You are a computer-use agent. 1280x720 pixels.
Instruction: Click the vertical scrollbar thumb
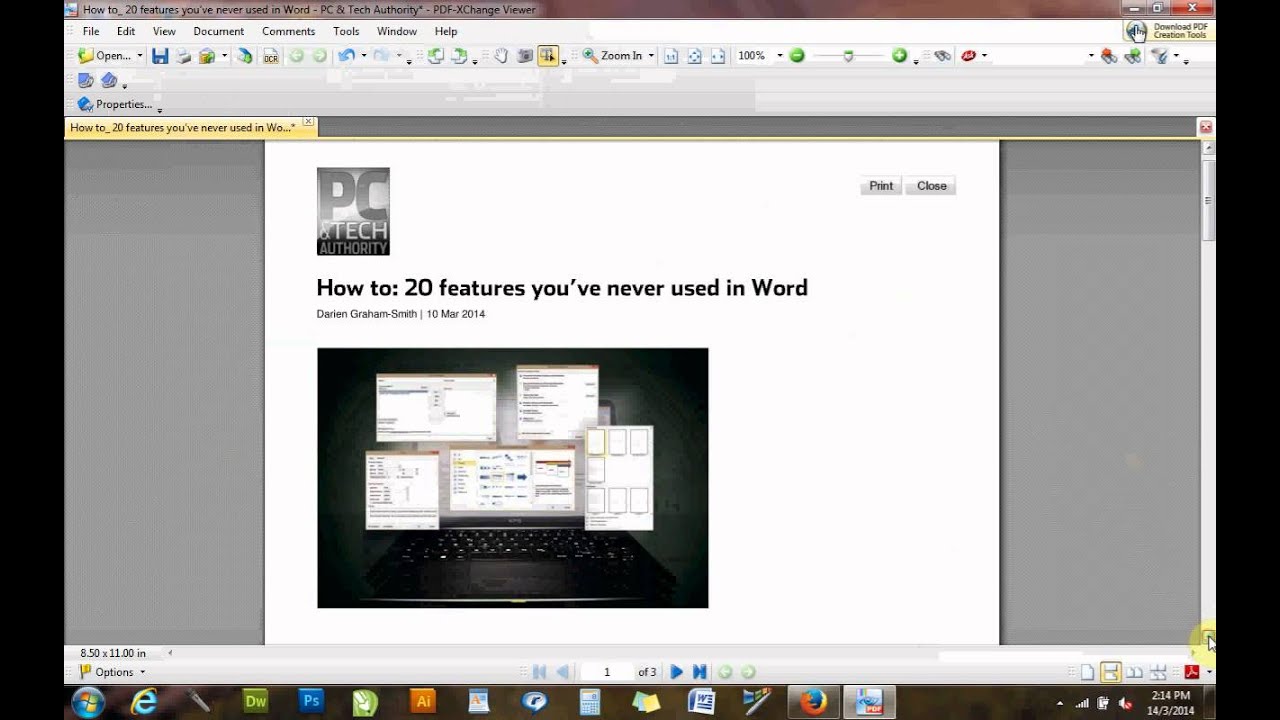pyautogui.click(x=1208, y=200)
